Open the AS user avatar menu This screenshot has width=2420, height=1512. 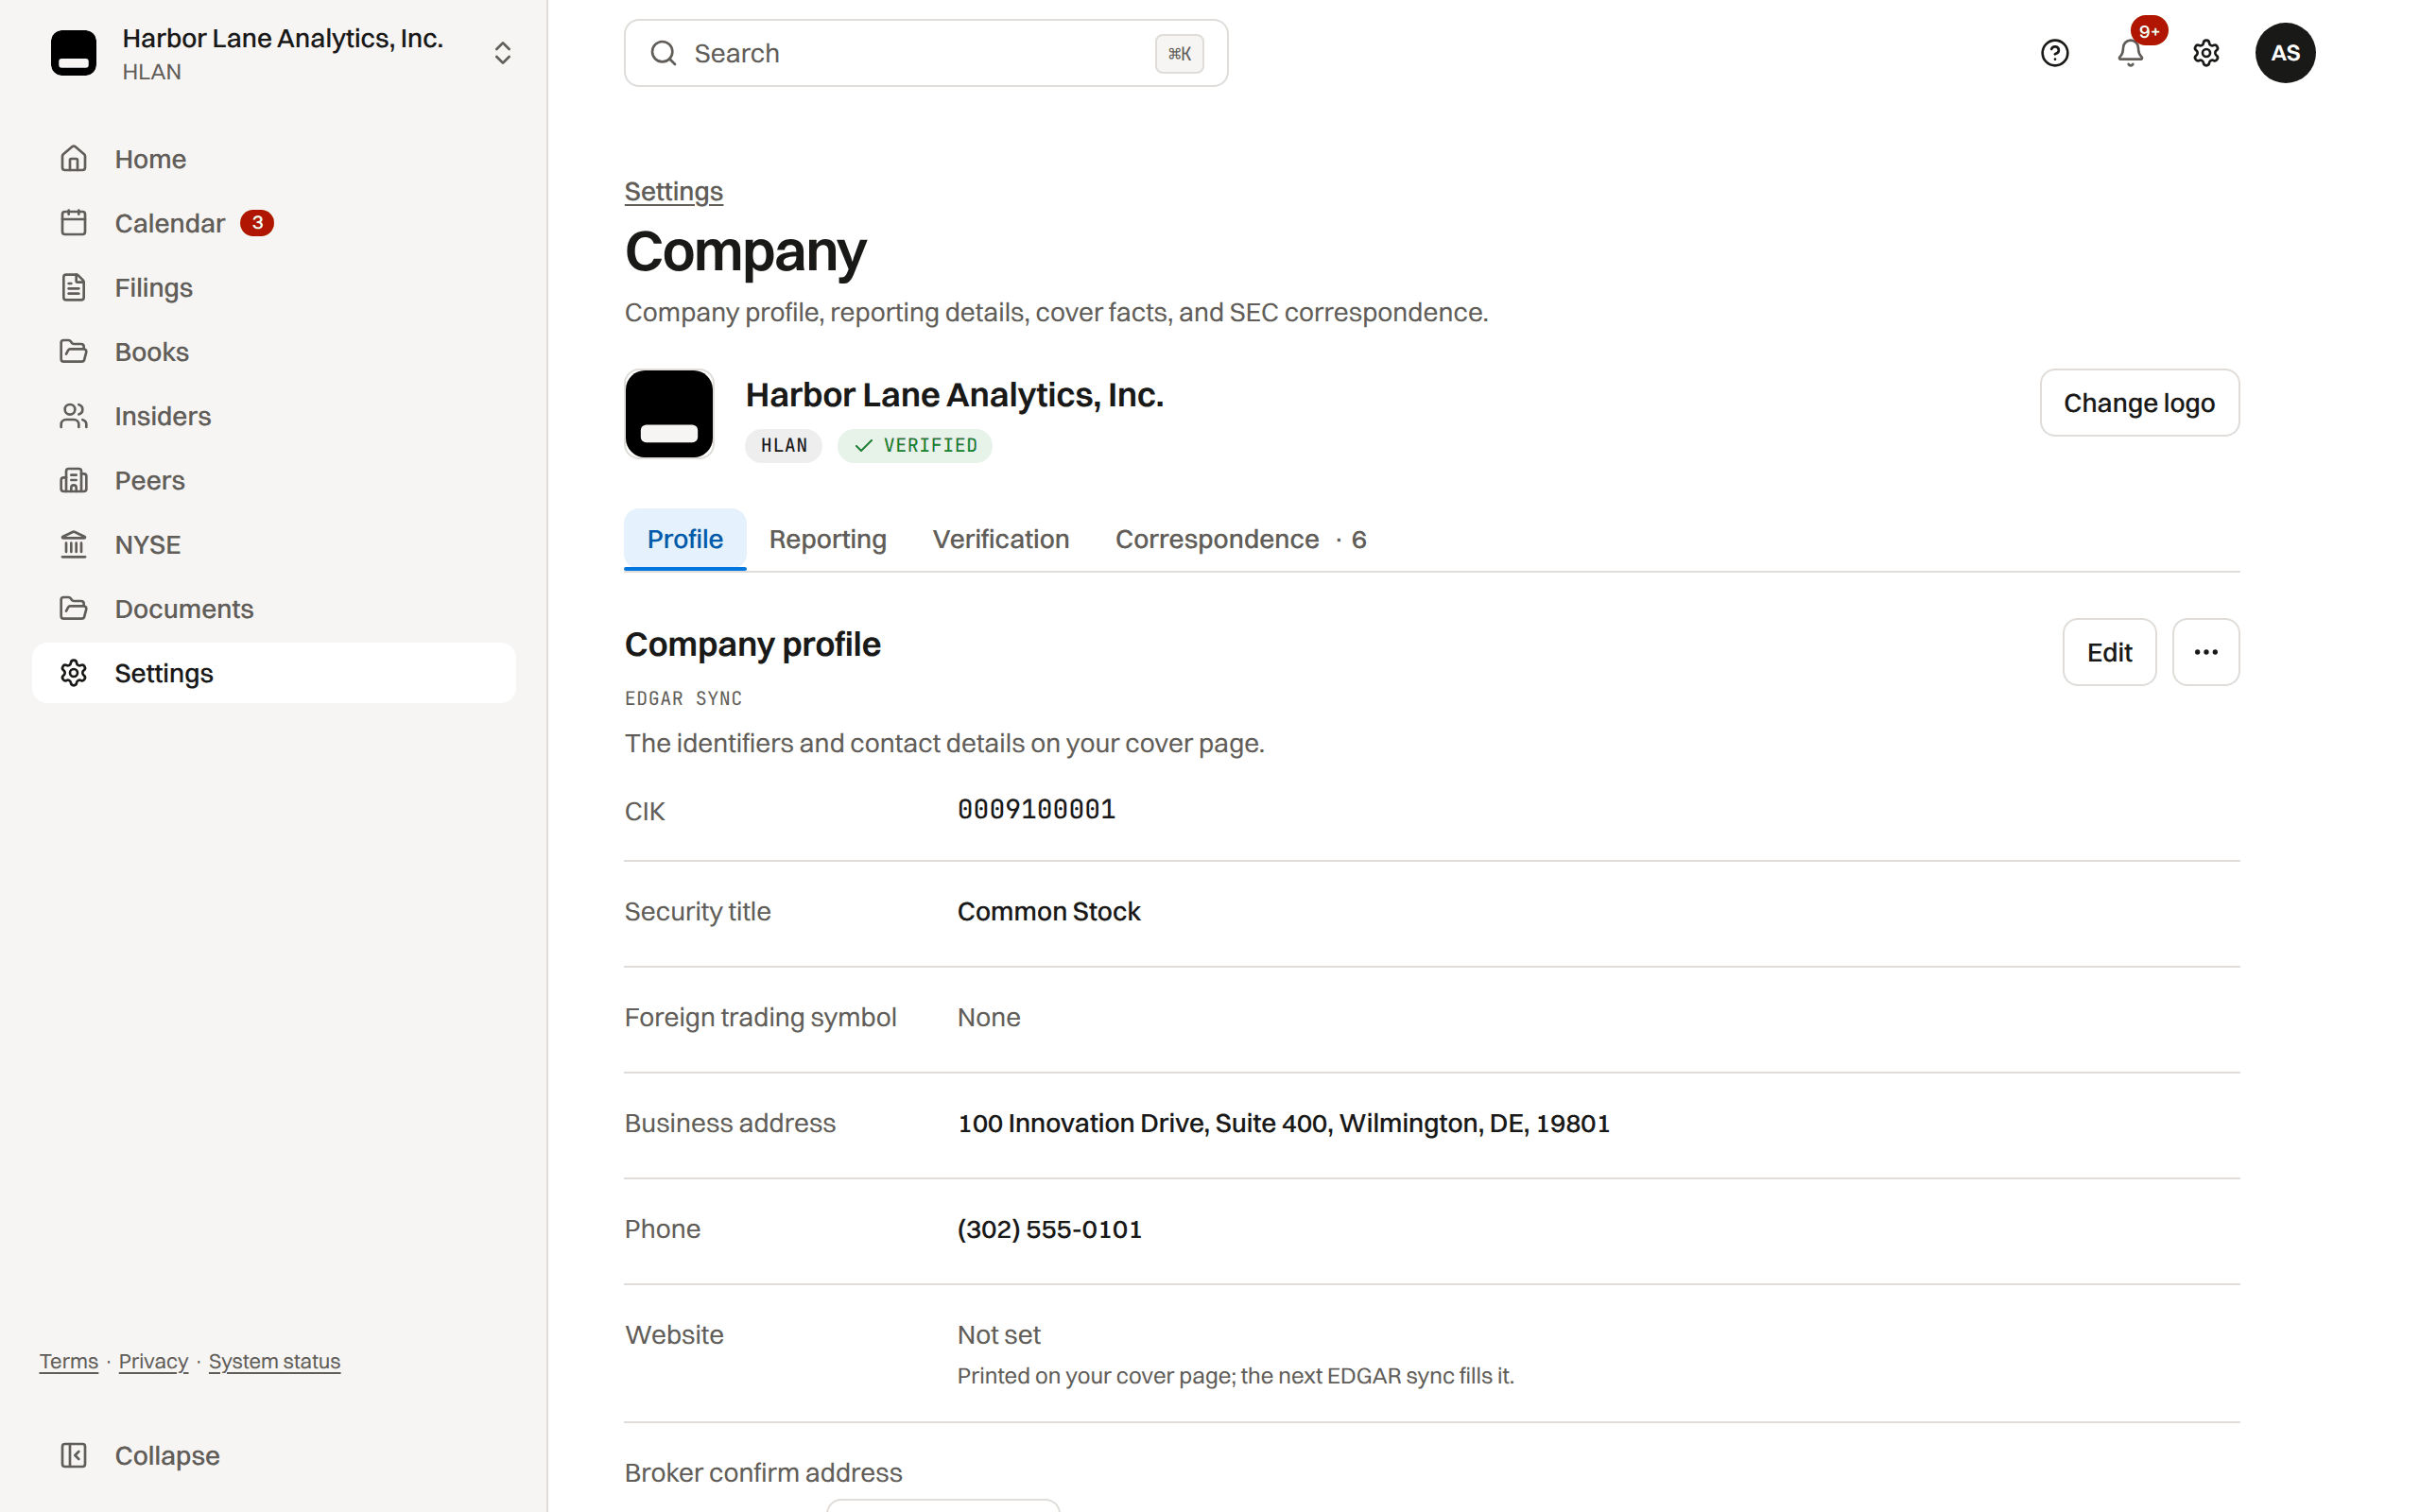coord(2285,53)
